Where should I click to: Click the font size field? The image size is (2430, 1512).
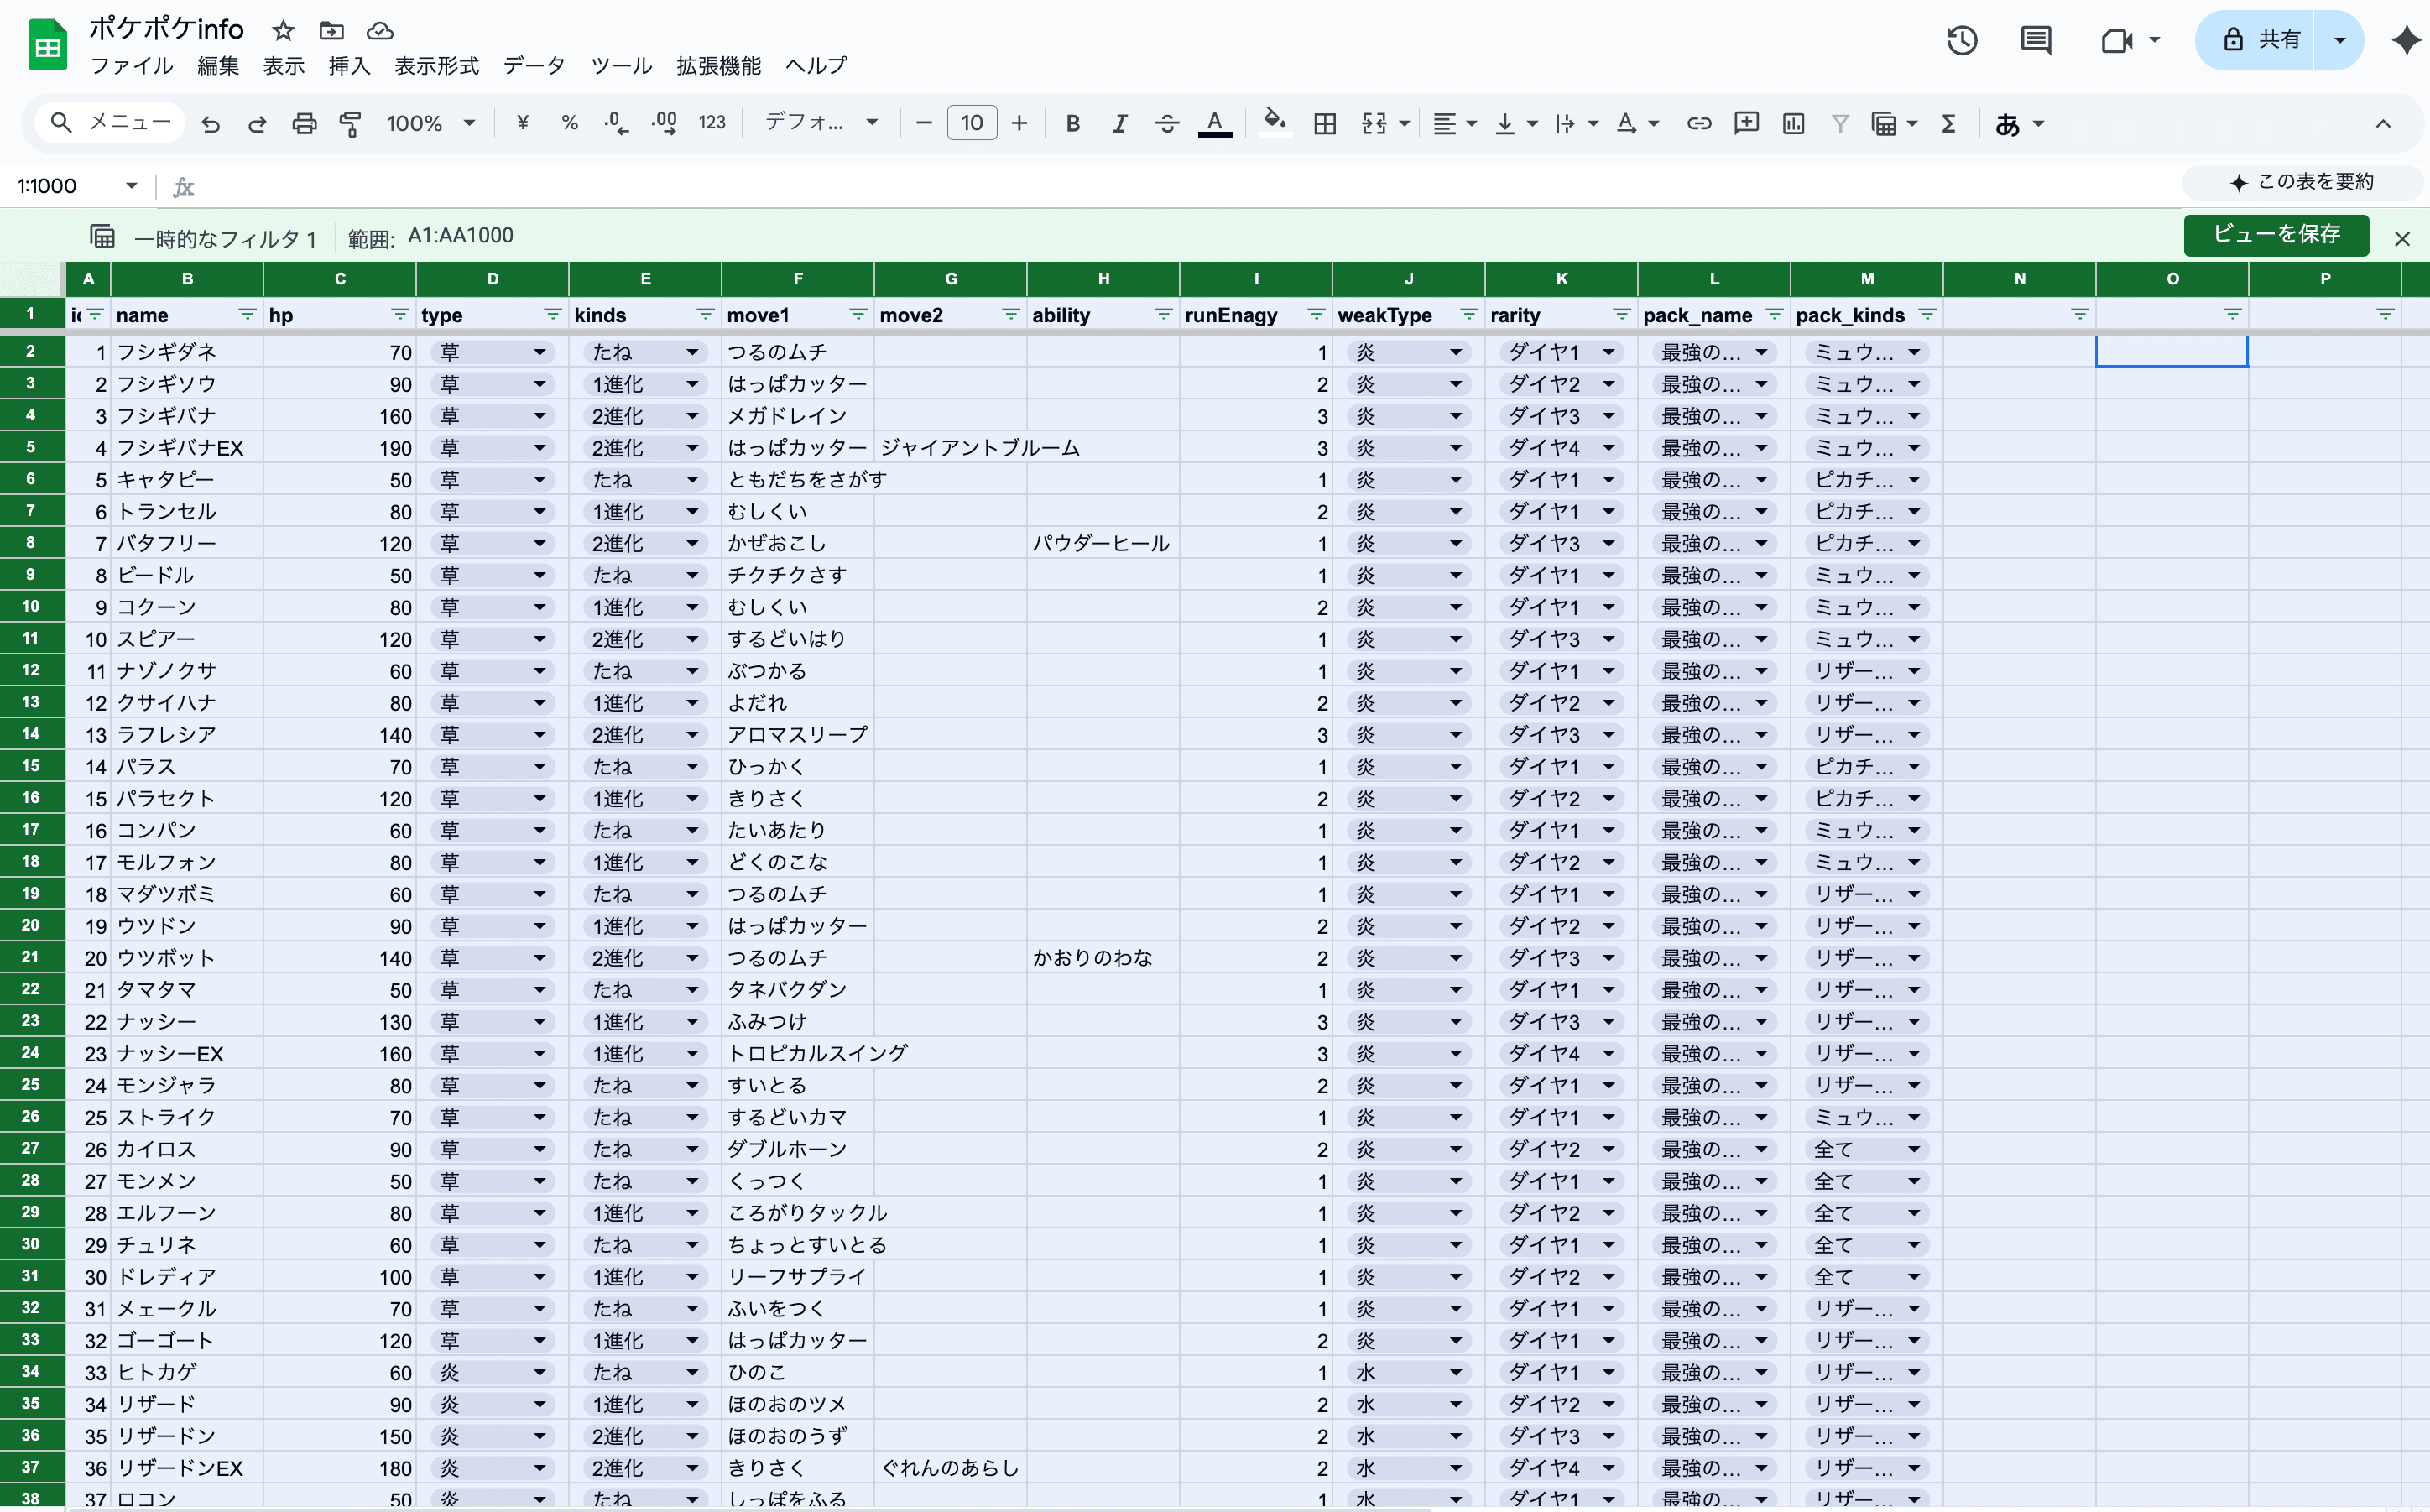pyautogui.click(x=971, y=123)
